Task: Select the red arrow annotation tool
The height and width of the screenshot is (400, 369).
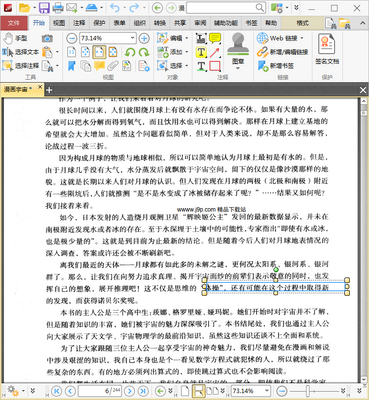Action: [x=215, y=52]
